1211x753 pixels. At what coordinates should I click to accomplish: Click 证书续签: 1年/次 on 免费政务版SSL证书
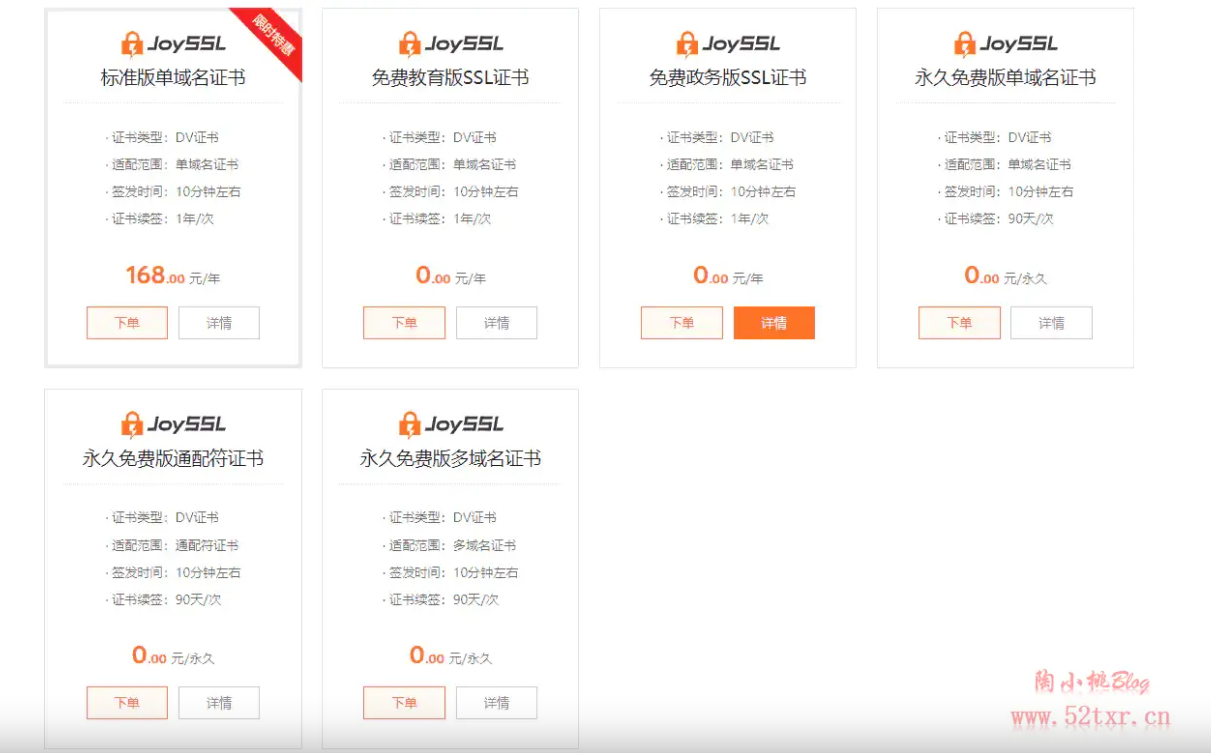pos(715,218)
